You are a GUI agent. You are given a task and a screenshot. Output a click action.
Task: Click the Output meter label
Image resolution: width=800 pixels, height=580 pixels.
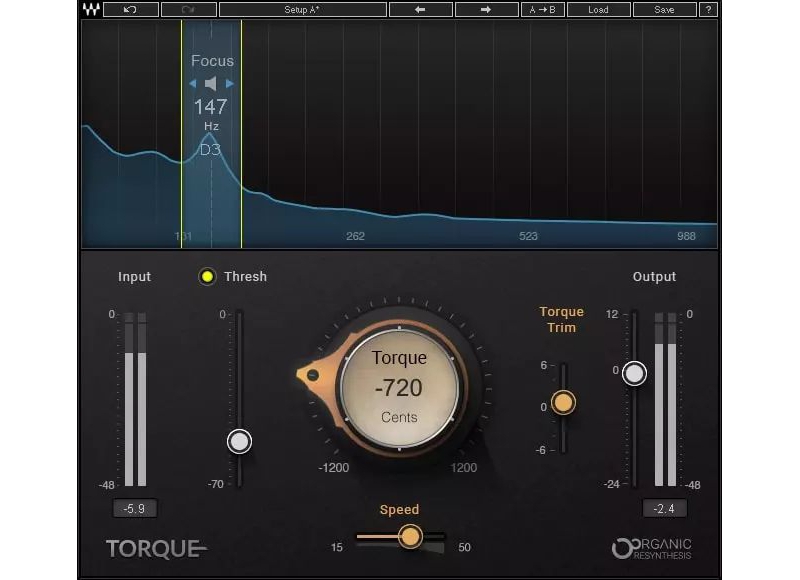point(655,276)
